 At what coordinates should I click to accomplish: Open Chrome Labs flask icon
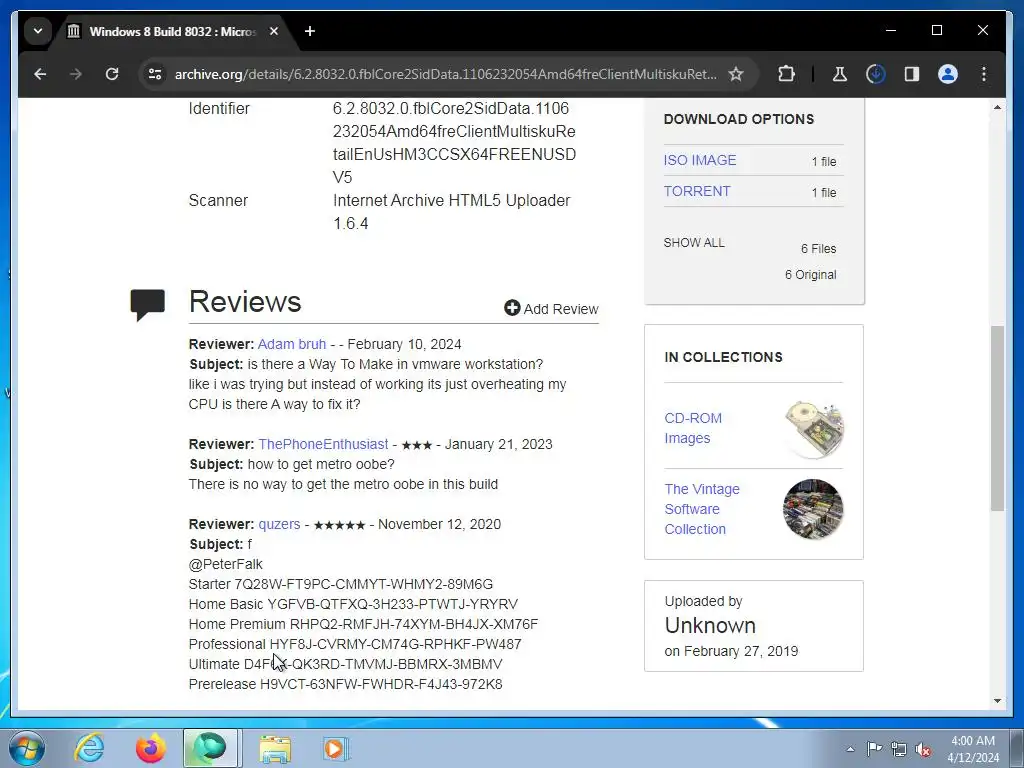(840, 74)
